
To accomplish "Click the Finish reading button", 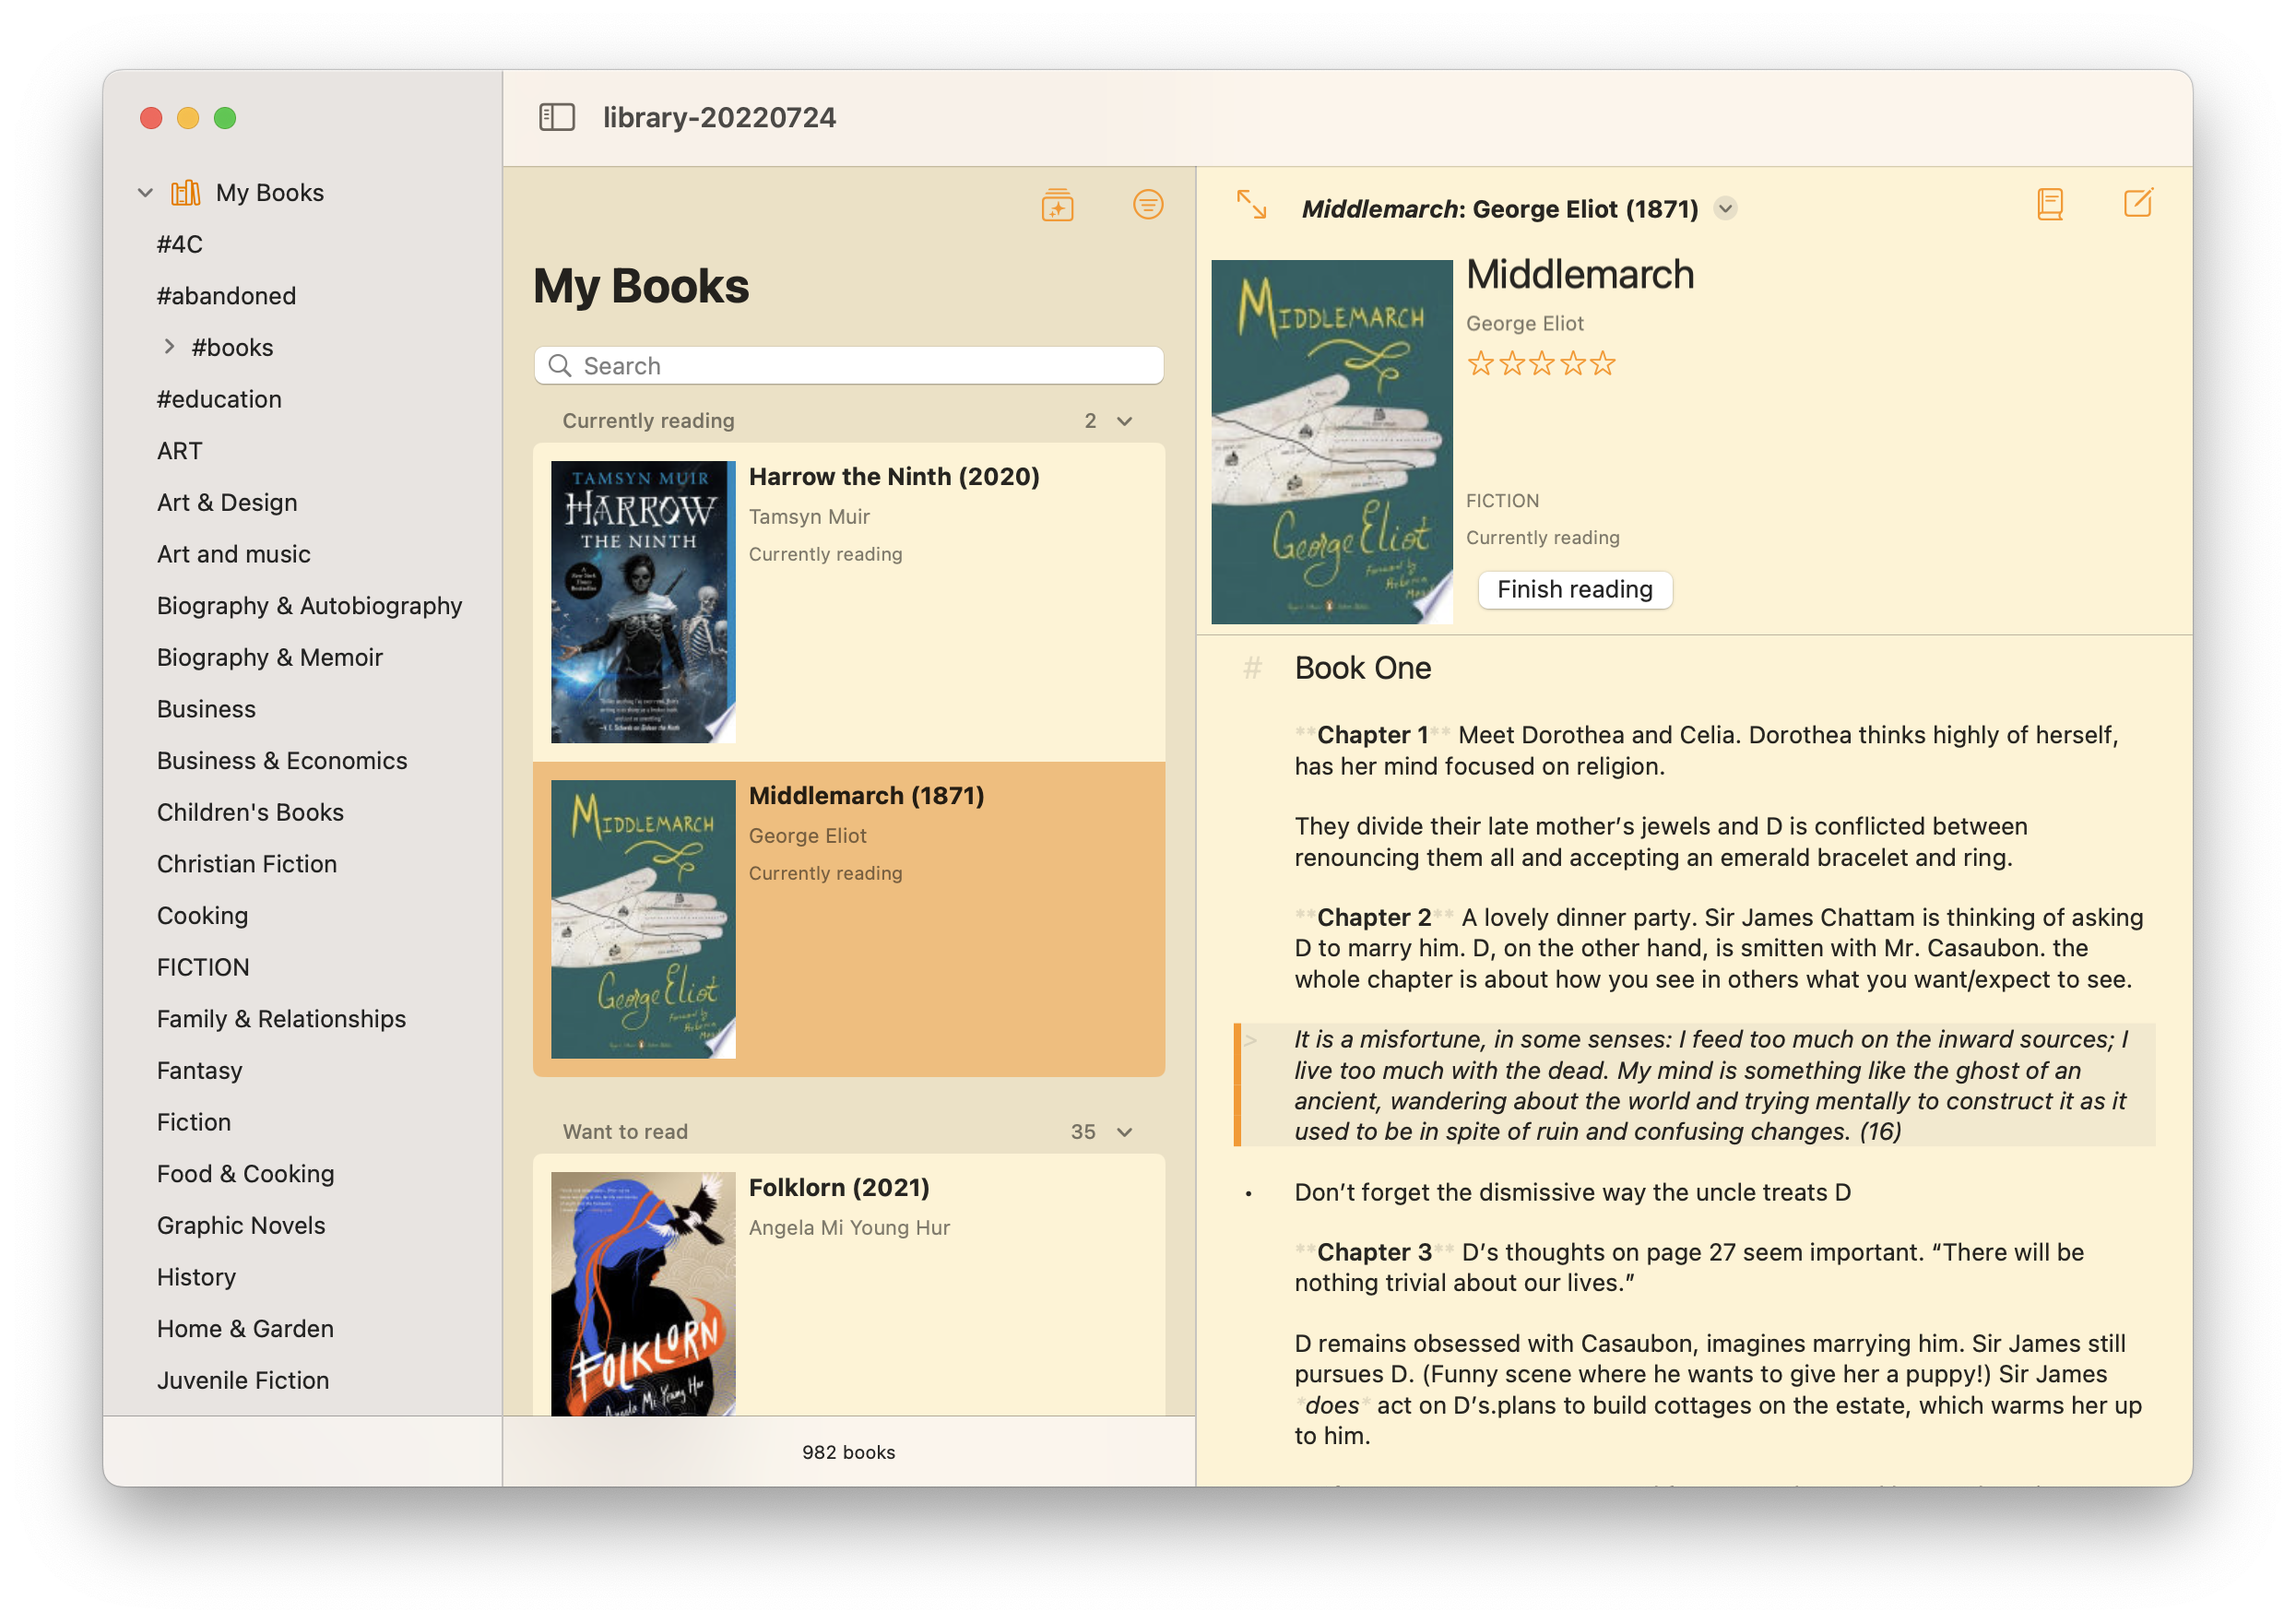I will pos(1575,589).
